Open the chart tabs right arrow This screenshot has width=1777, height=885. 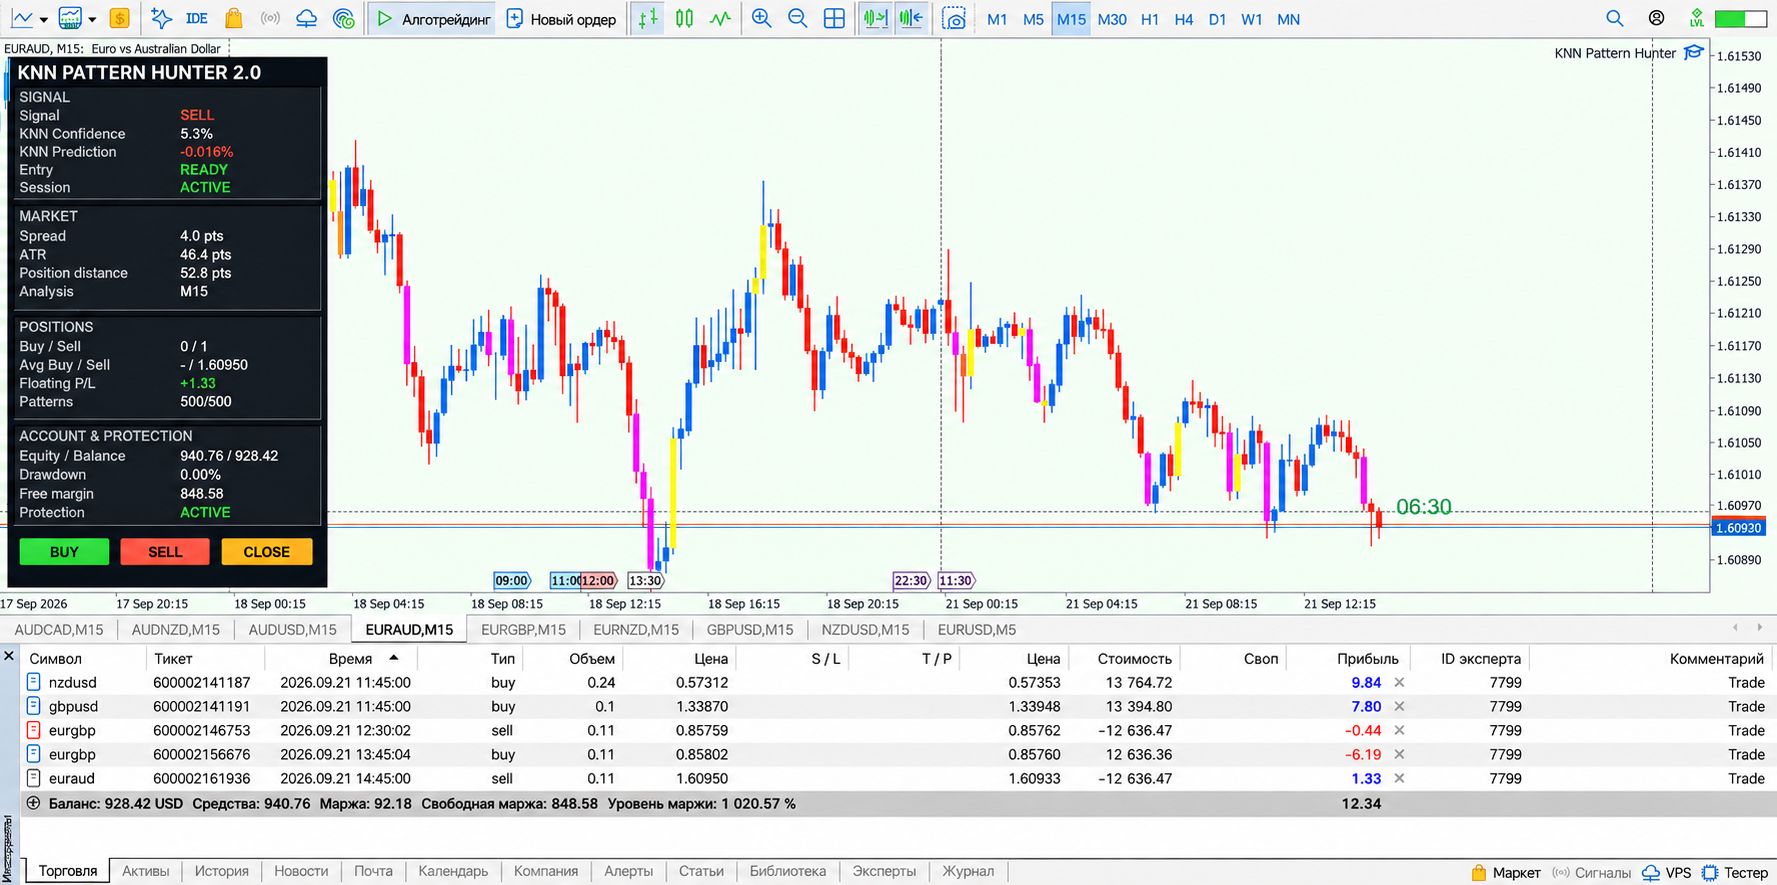pyautogui.click(x=1760, y=628)
